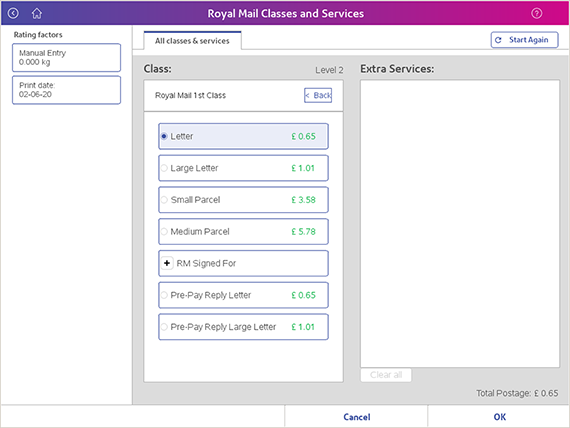Viewport: 570px width, 428px height.
Task: Click the back arrow icon in header
Action: click(x=13, y=13)
